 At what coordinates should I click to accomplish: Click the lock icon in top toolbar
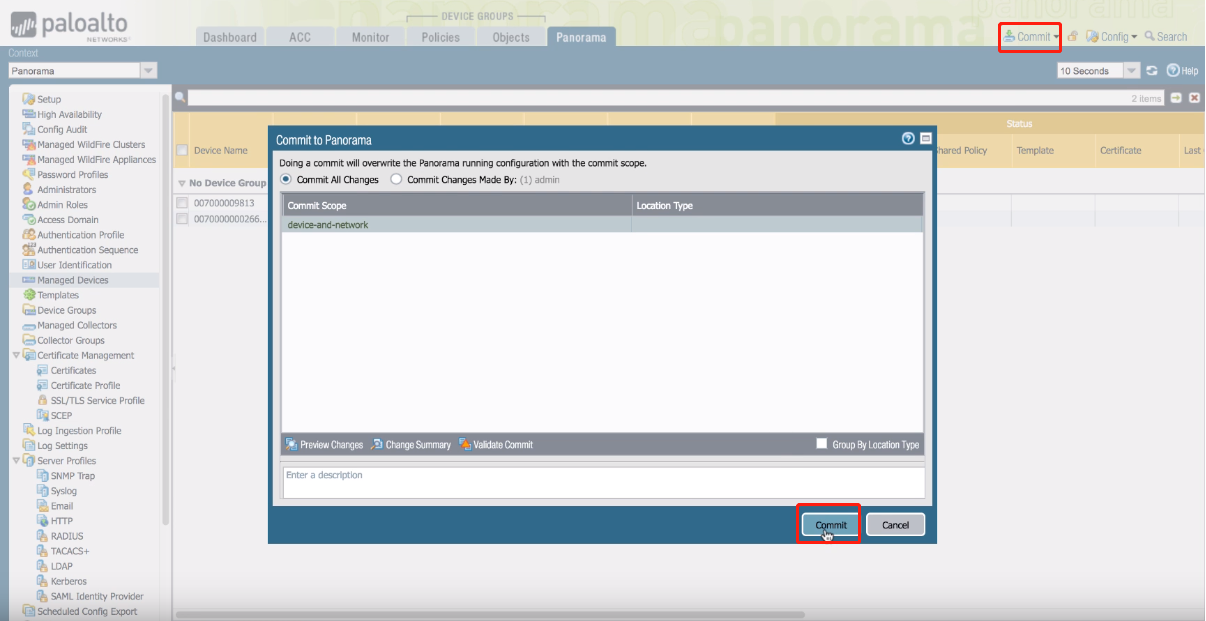[1072, 37]
